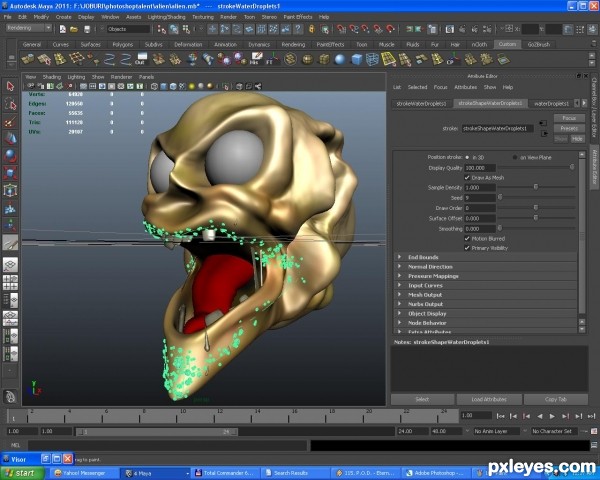Viewport: 600px width, 480px height.
Task: Activate the Lasso Select tool
Action: click(10, 104)
